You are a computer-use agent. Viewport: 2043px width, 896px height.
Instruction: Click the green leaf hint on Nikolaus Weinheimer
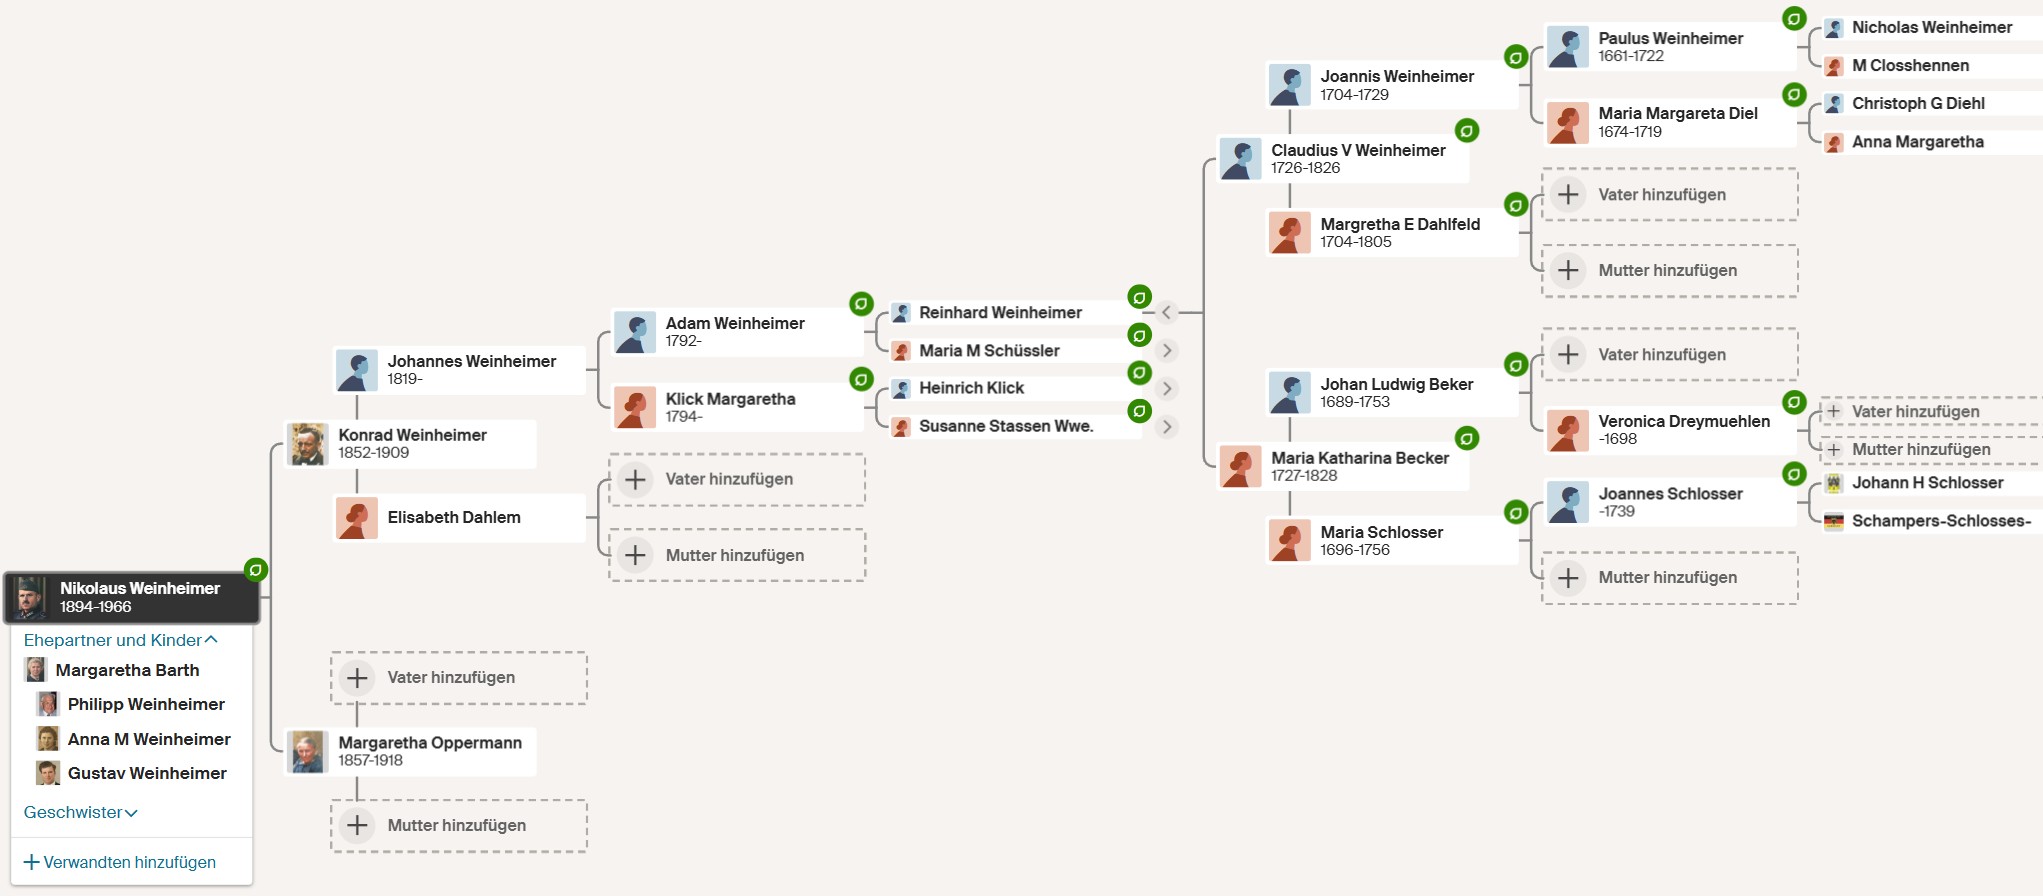(x=256, y=570)
